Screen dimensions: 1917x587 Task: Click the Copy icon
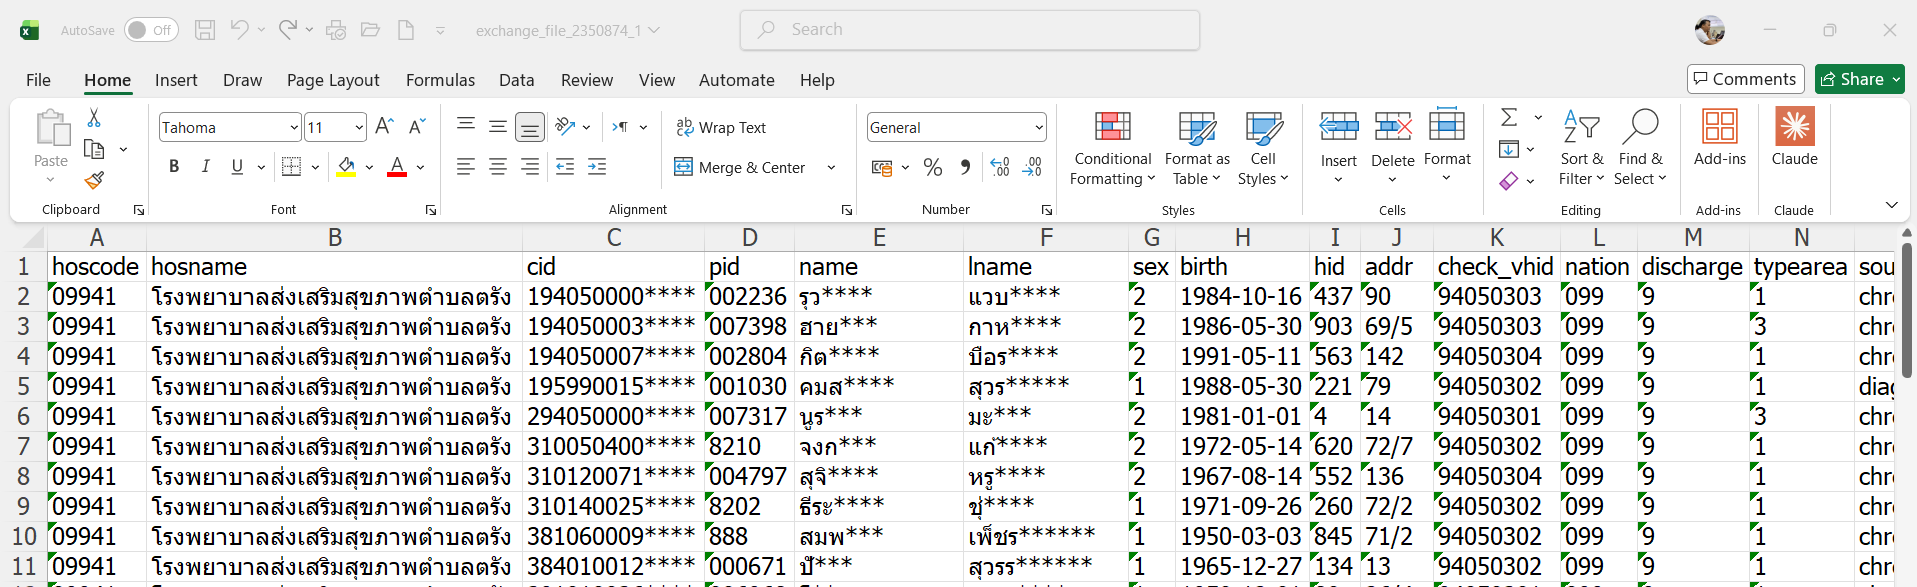[x=94, y=149]
